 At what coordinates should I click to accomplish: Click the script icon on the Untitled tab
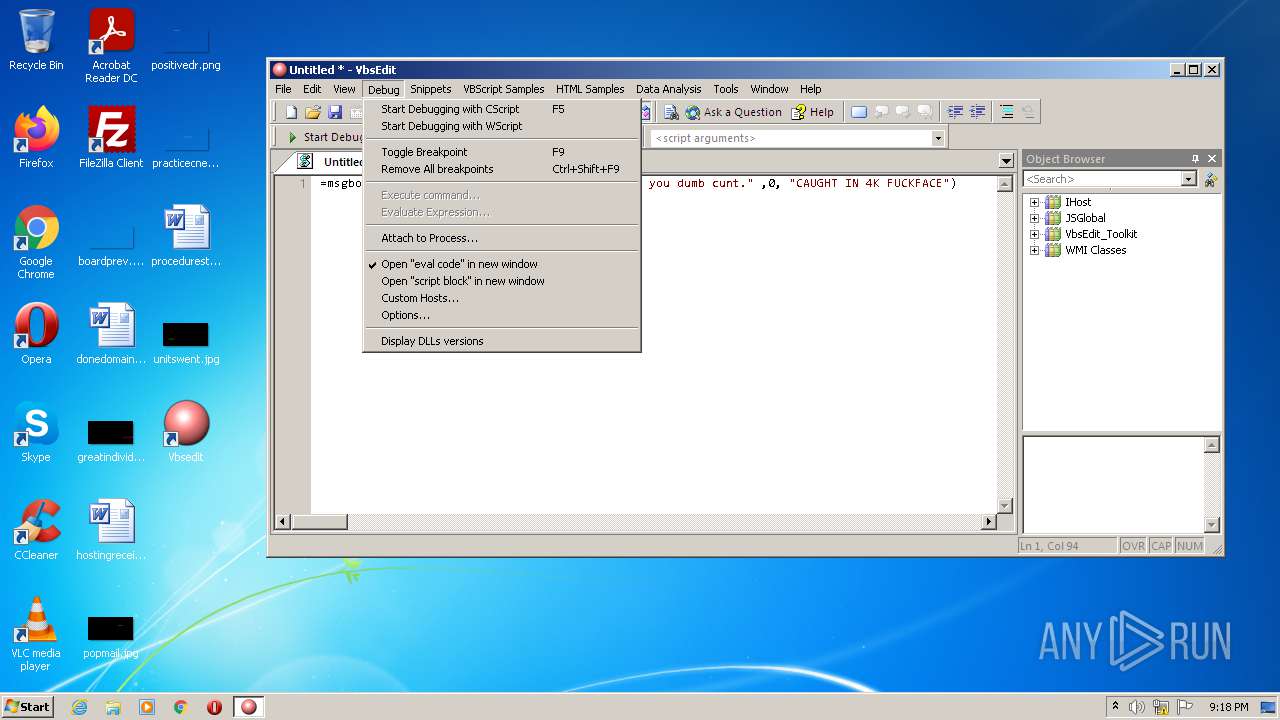tap(305, 161)
